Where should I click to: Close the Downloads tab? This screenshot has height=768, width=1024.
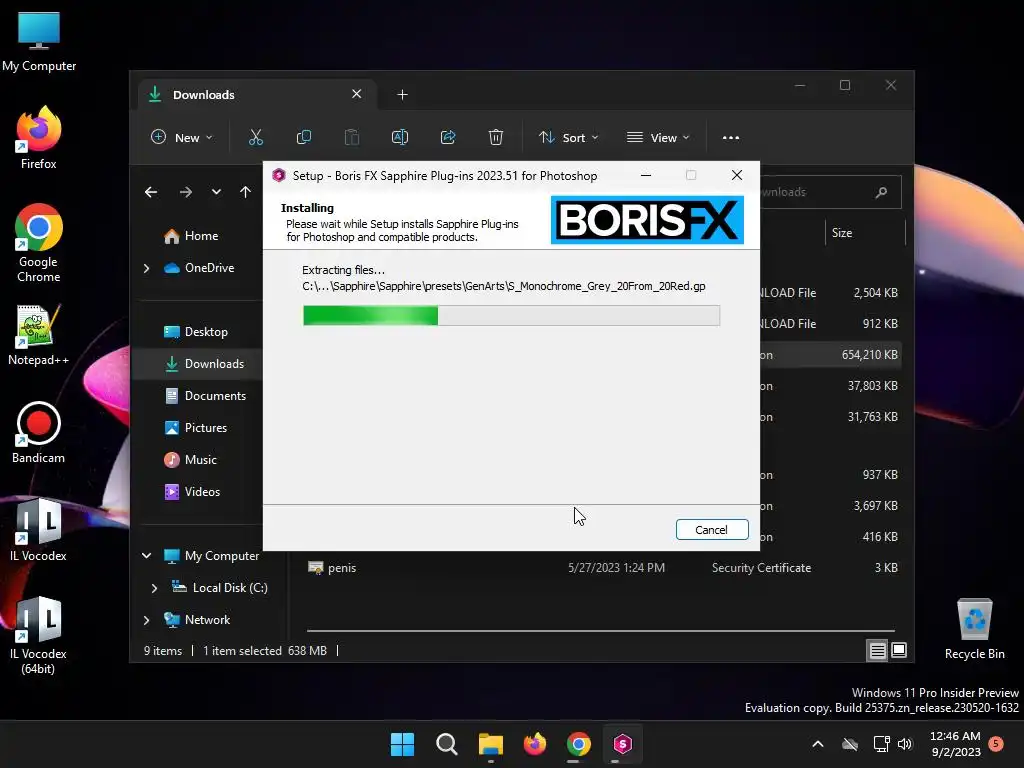pyautogui.click(x=357, y=94)
